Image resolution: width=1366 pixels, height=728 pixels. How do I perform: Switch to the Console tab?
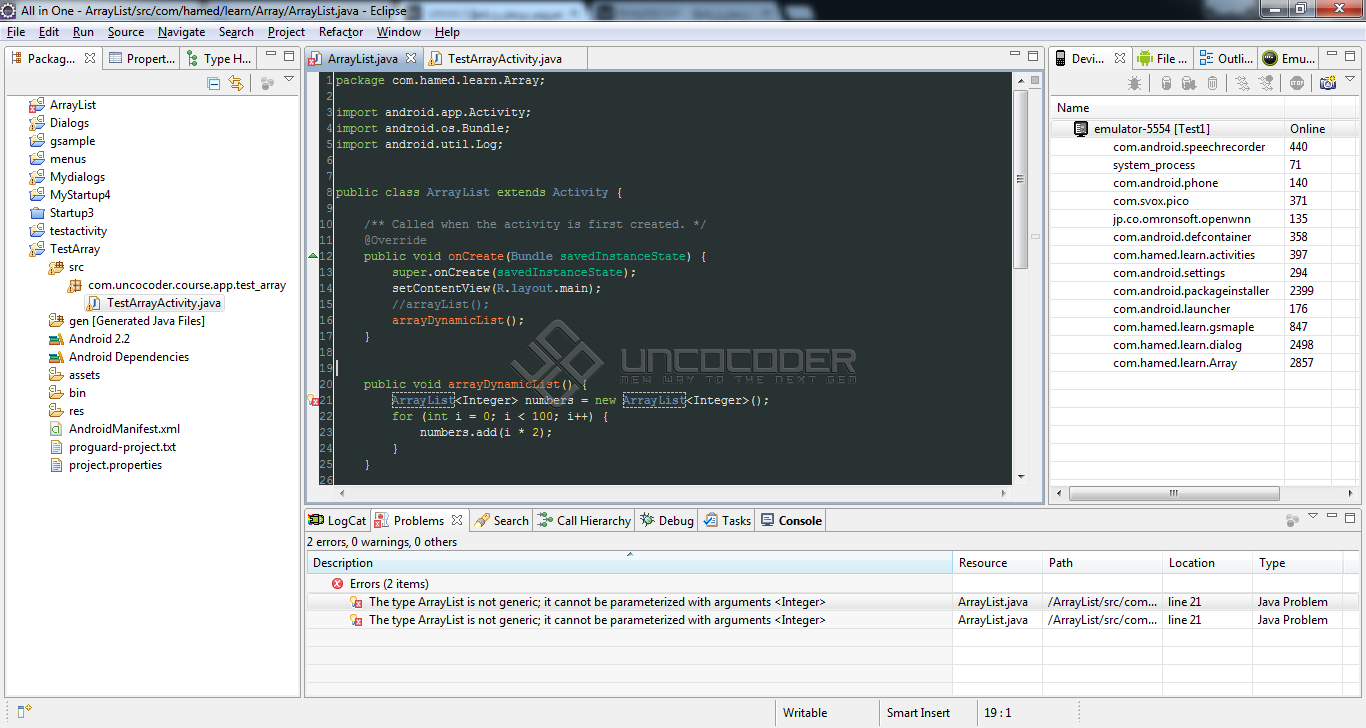791,520
